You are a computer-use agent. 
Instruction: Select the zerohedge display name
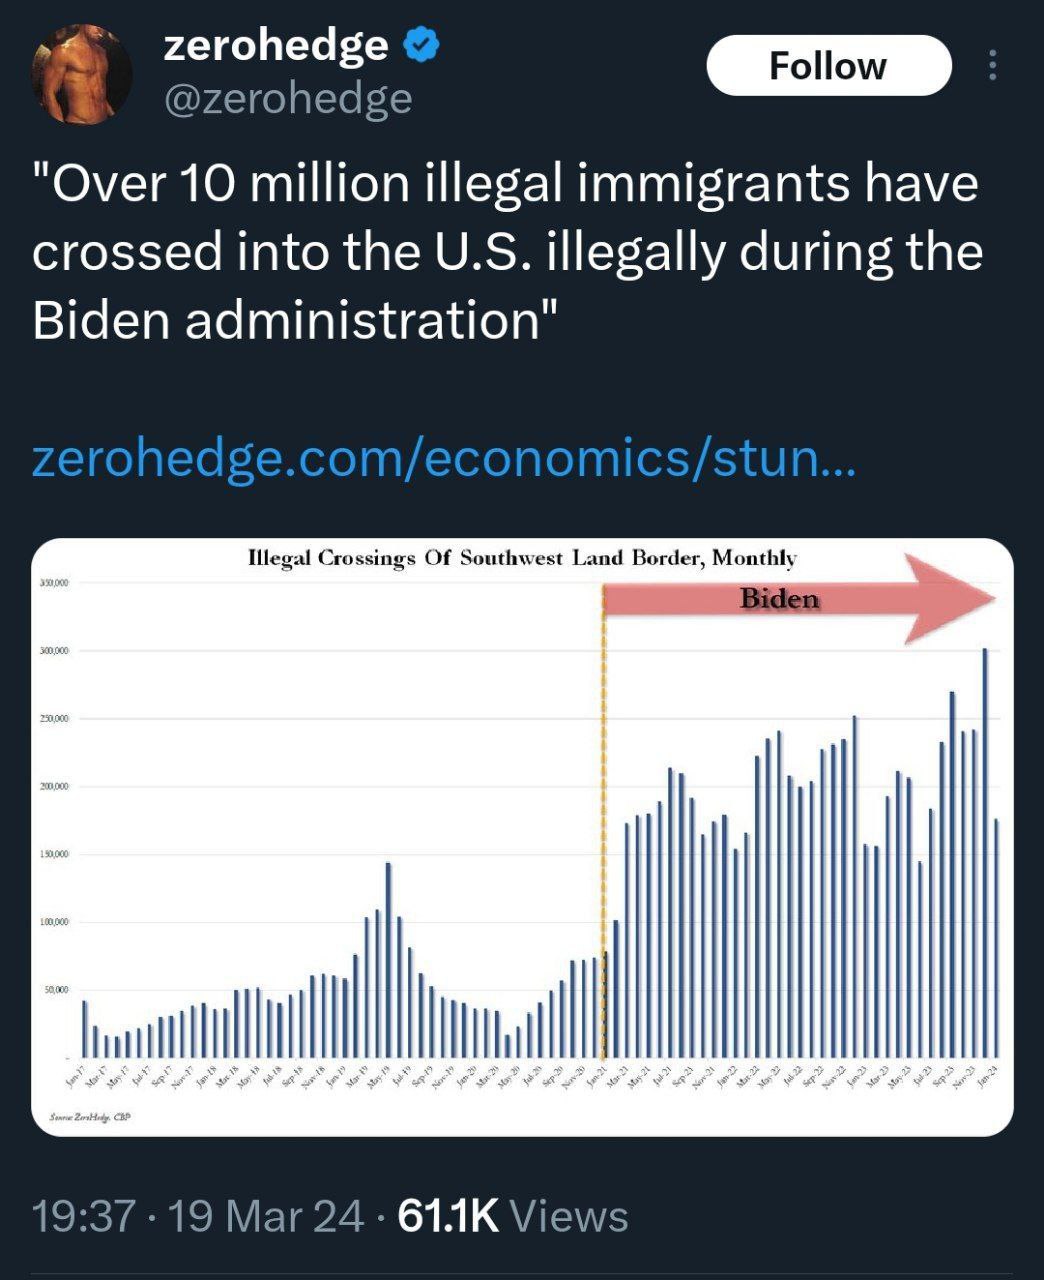(x=275, y=45)
